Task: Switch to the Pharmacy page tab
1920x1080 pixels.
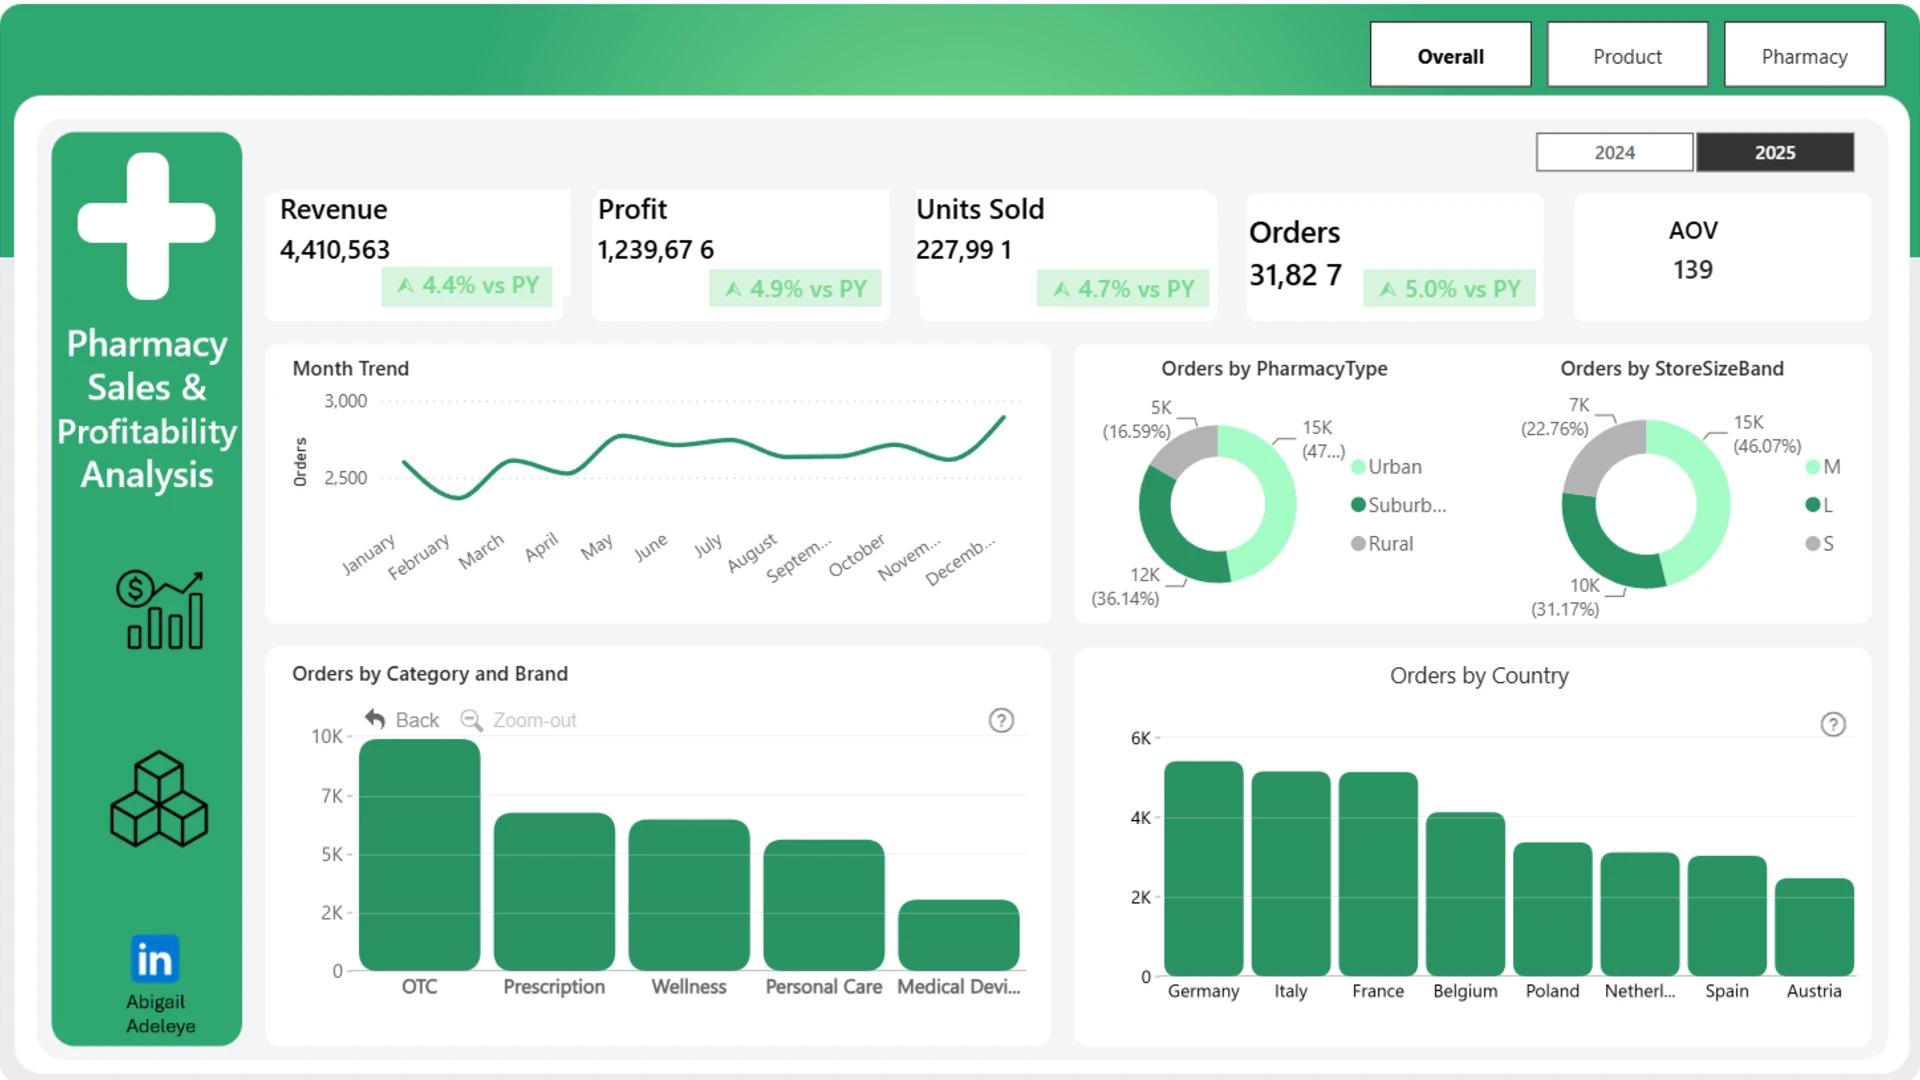Action: coord(1804,56)
